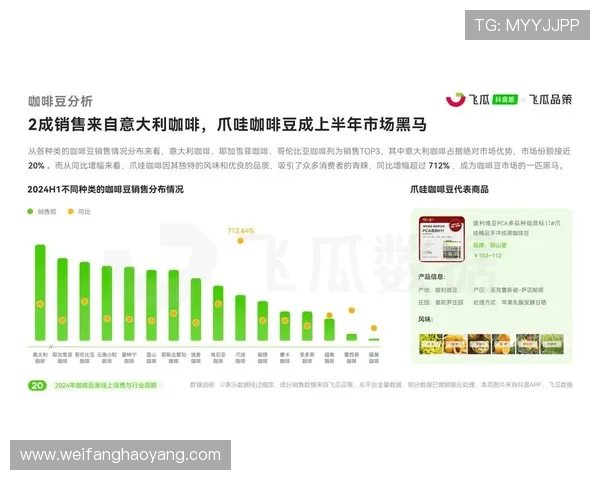This screenshot has height=480, width=600.
Task: Click the green bar for 肯尼亚咖啡
Action: pyautogui.click(x=218, y=313)
